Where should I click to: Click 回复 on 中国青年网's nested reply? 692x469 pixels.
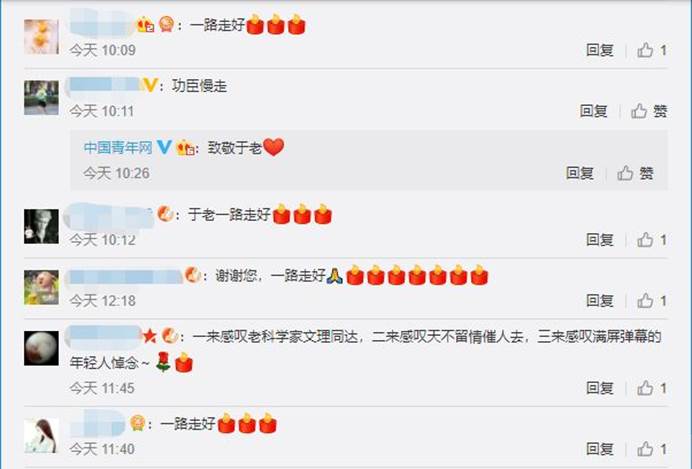click(x=580, y=173)
